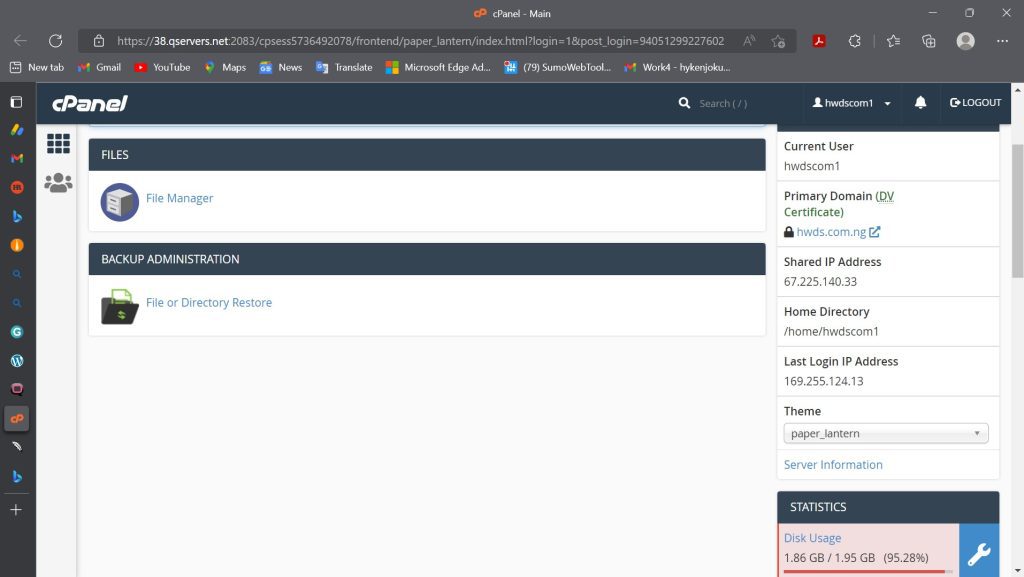Toggle the Read aloud icon in address bar

point(749,41)
